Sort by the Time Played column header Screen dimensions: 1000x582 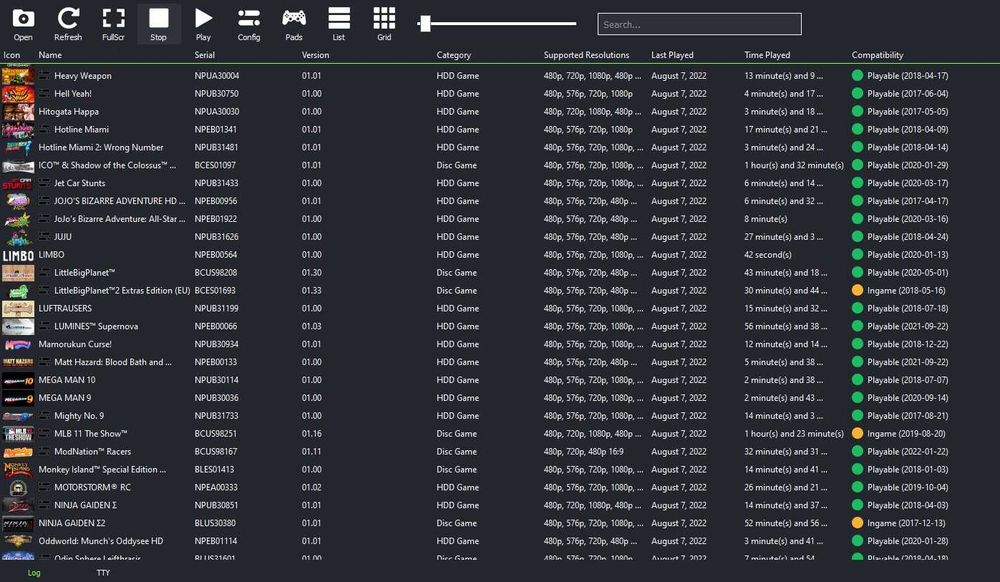tap(767, 55)
